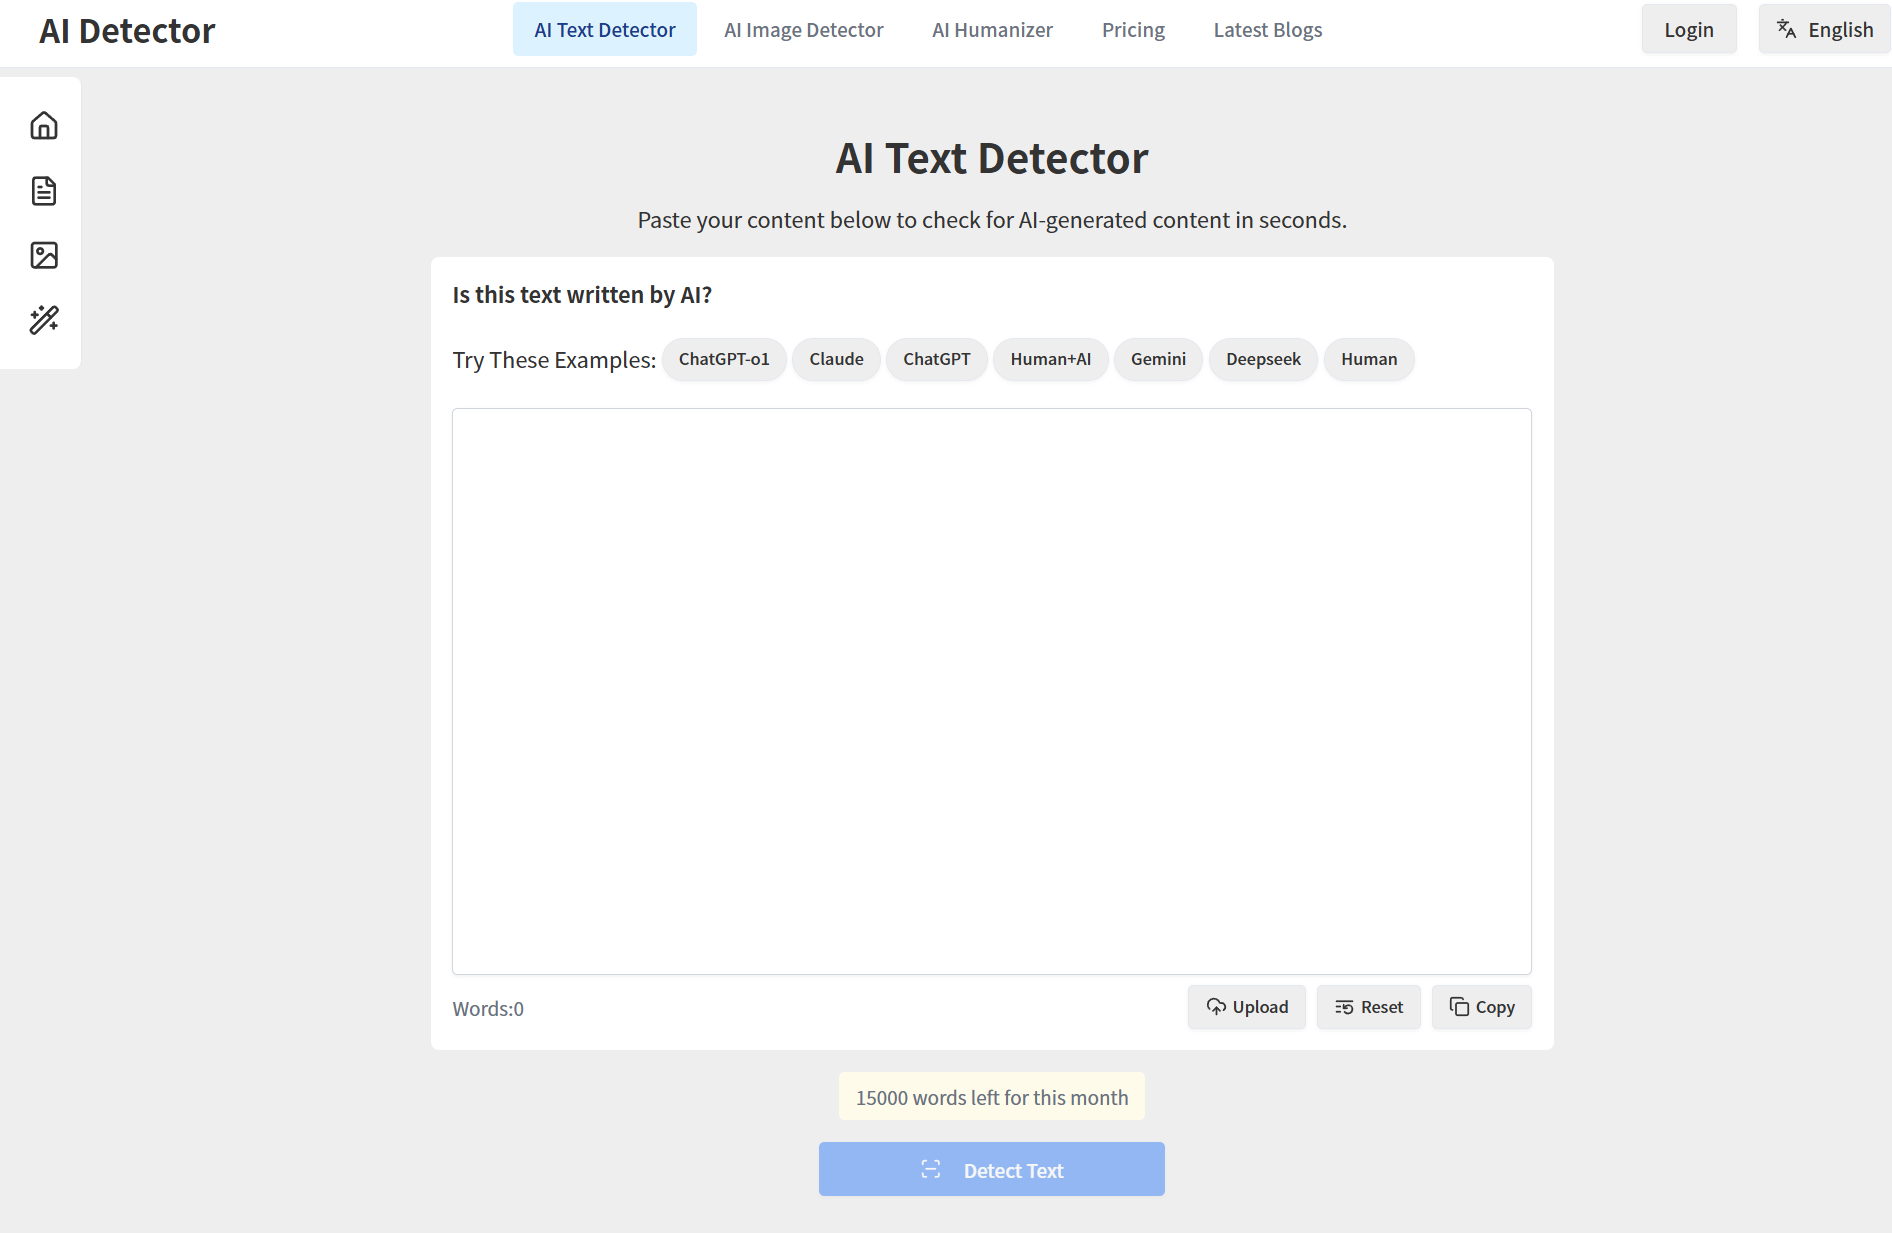Go to the AI Humanizer page
Screen dimensions: 1892x1233
pyautogui.click(x=992, y=30)
